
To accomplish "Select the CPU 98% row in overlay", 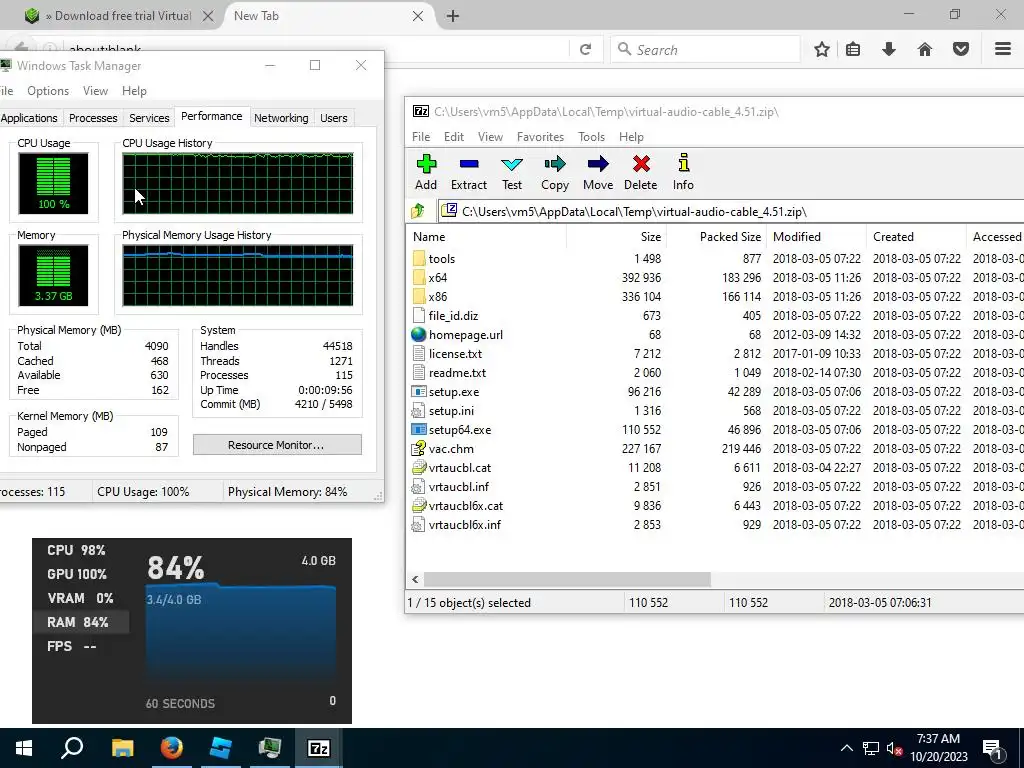I will tap(81, 550).
